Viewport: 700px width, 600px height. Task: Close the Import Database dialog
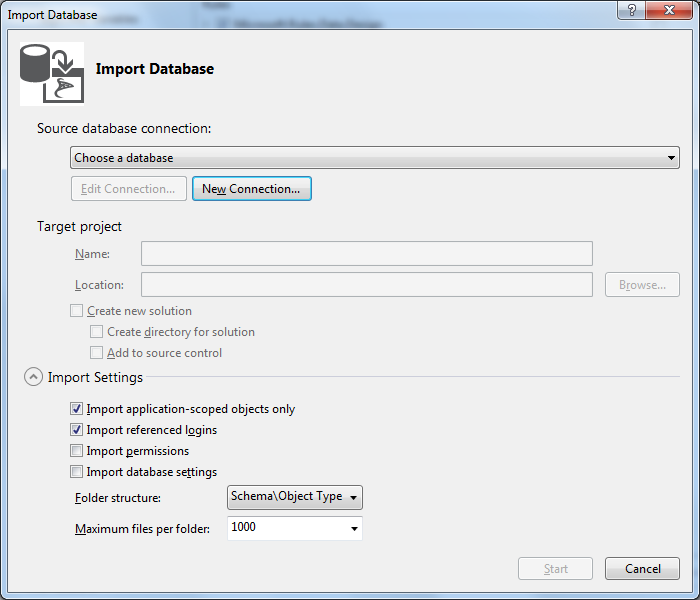[x=668, y=10]
